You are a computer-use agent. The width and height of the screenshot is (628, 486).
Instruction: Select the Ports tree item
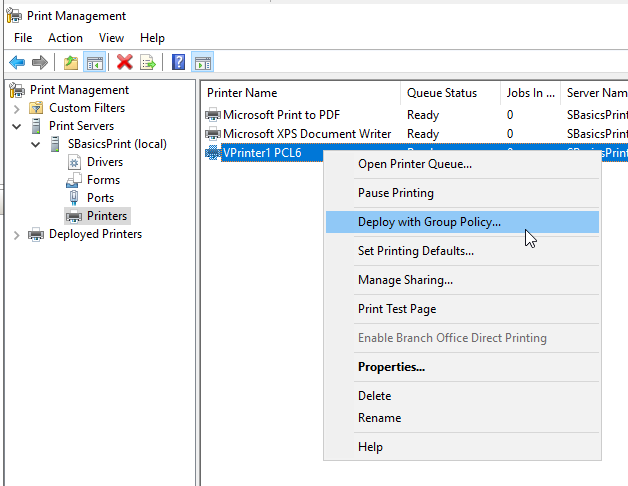[x=101, y=198]
